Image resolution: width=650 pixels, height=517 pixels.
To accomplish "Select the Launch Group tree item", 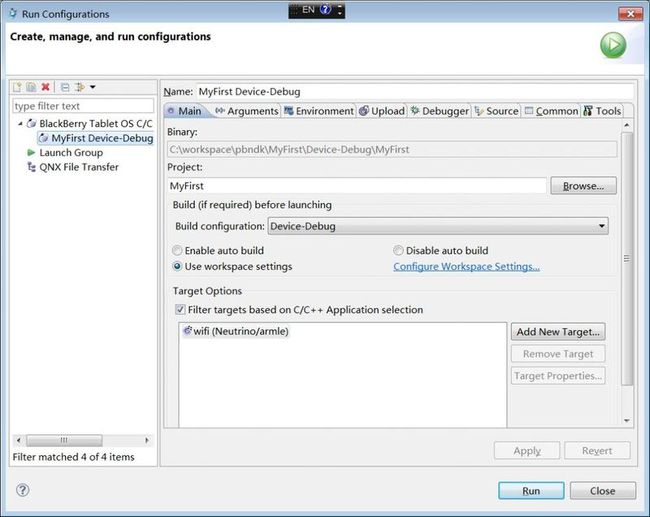I will [71, 153].
